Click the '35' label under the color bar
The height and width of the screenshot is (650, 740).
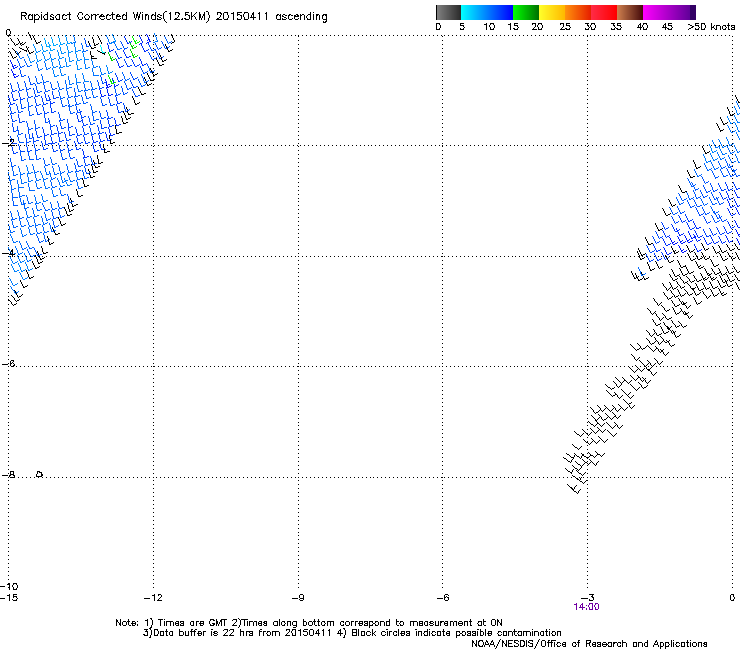tap(616, 27)
